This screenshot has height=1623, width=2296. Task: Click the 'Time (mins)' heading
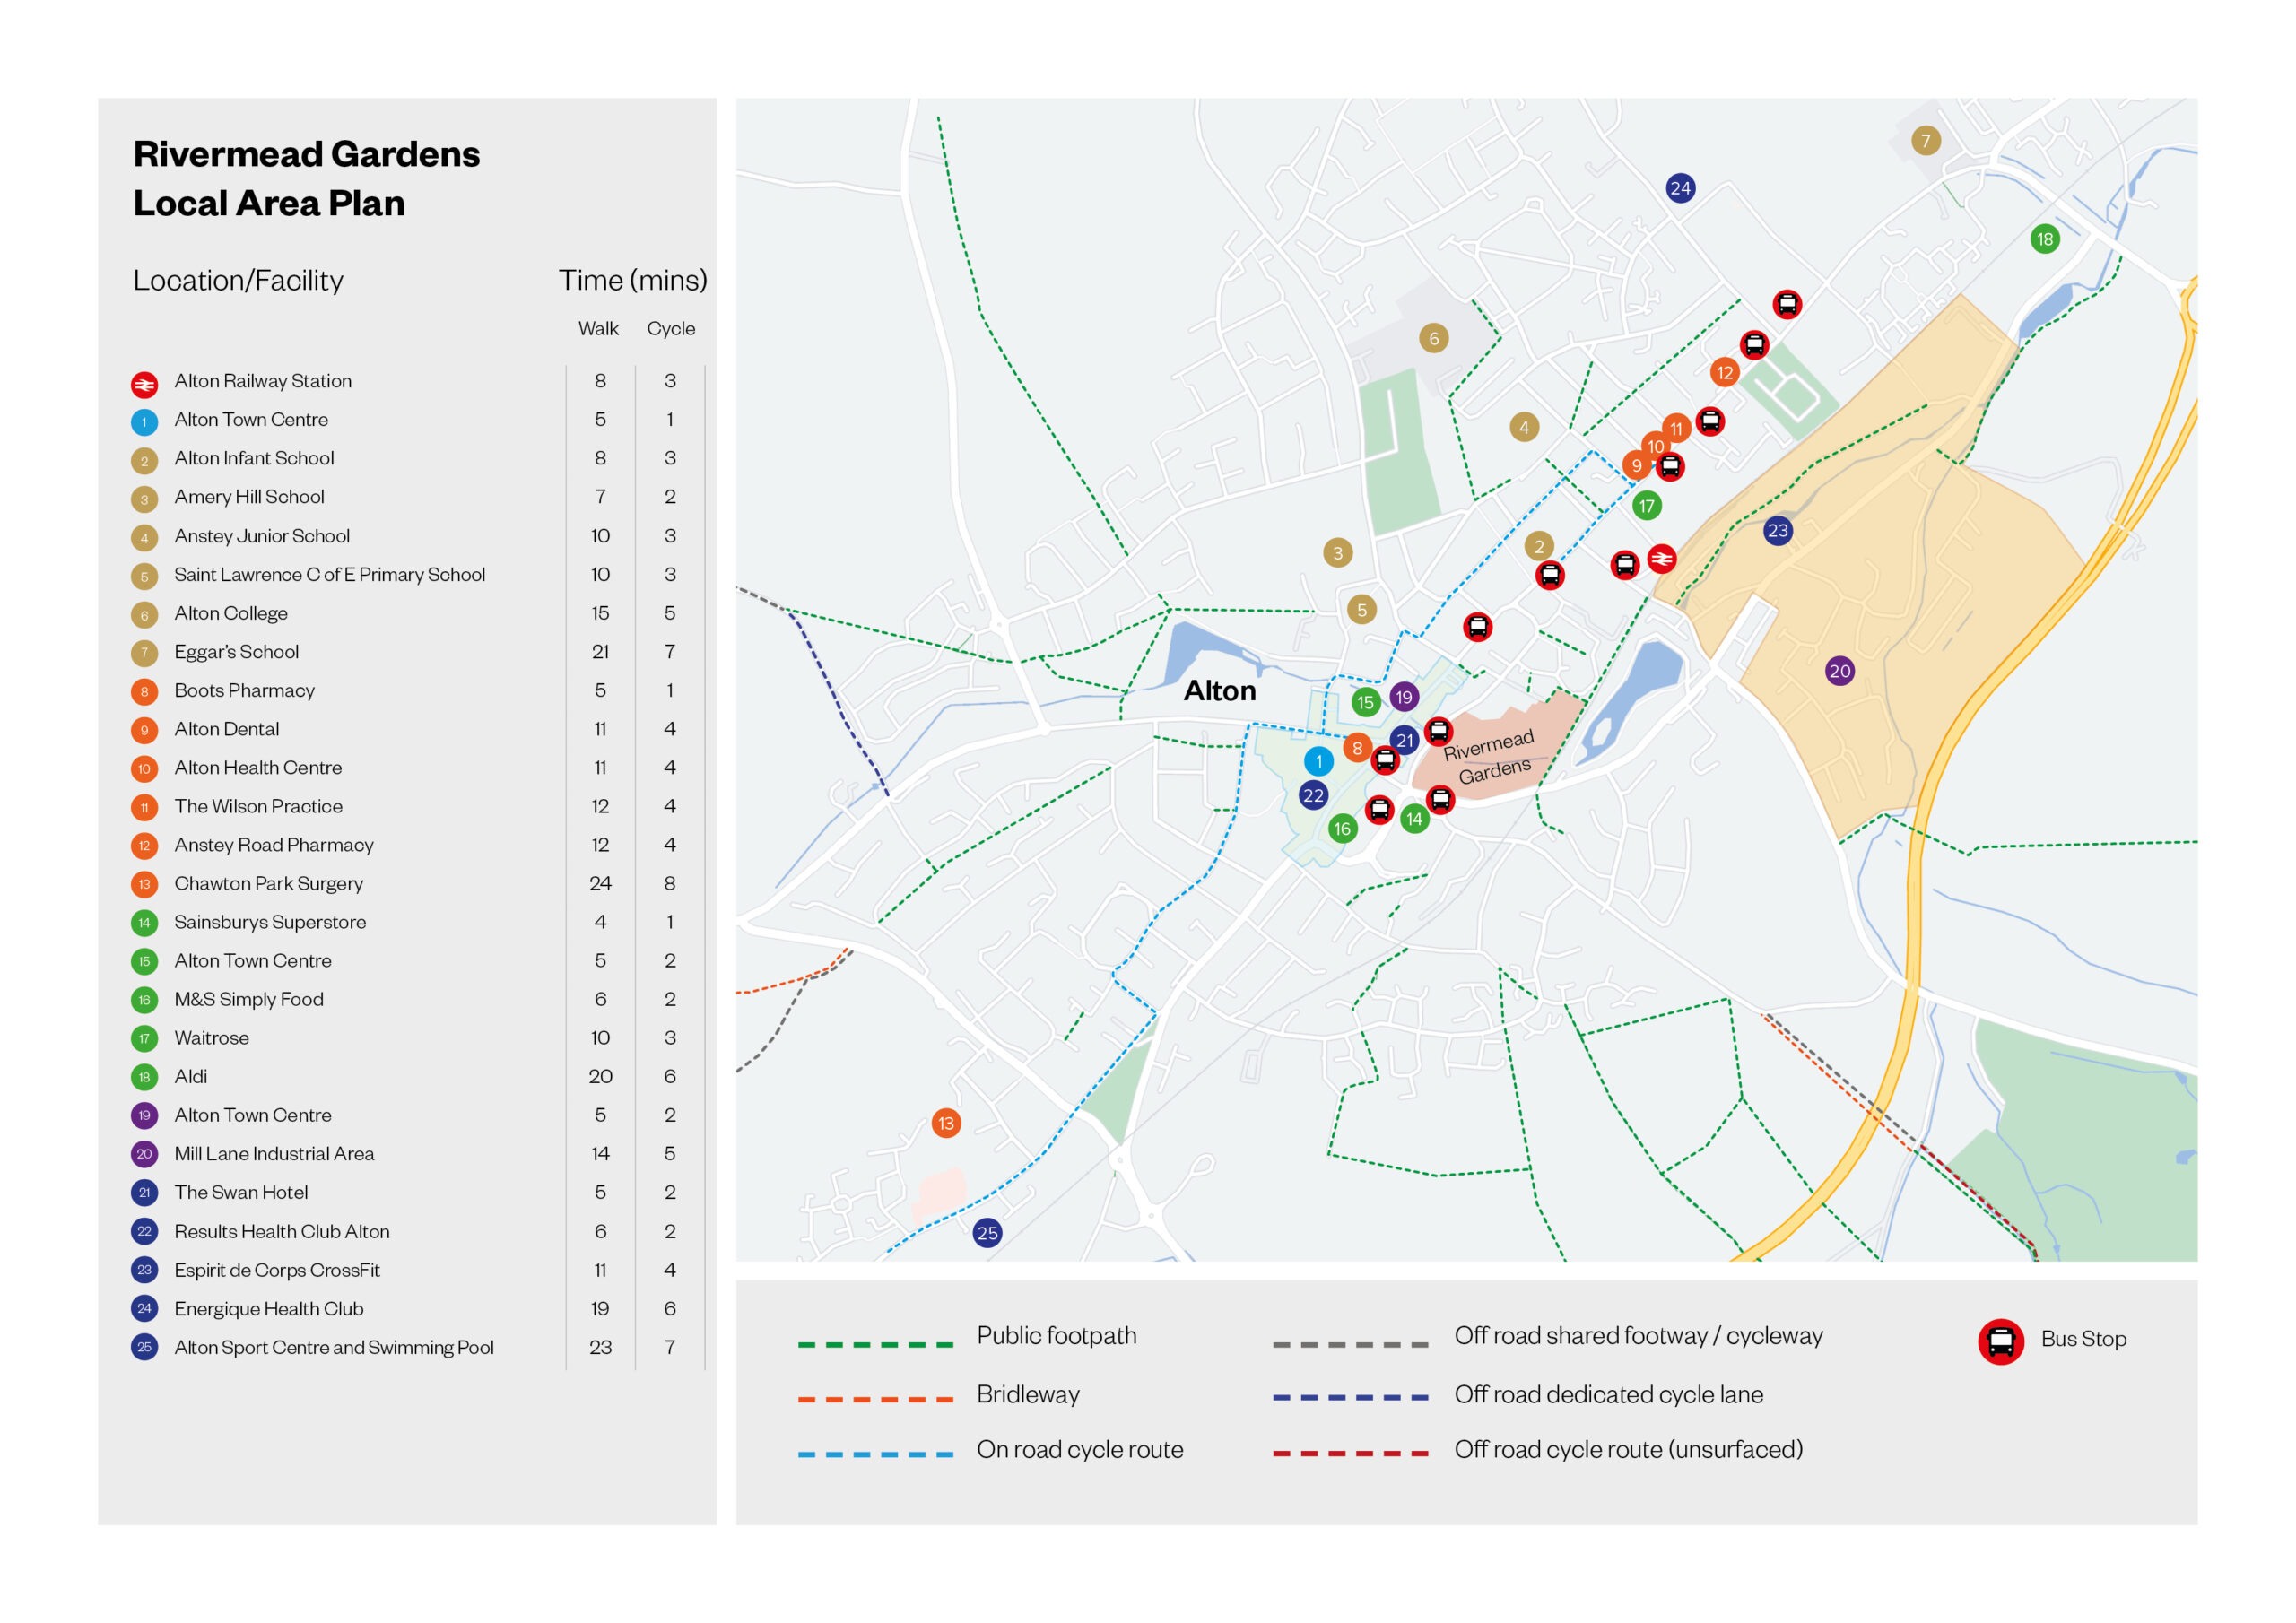click(x=632, y=280)
